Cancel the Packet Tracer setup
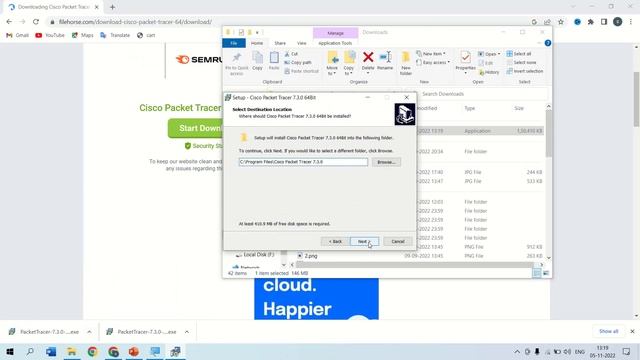 [x=398, y=242]
